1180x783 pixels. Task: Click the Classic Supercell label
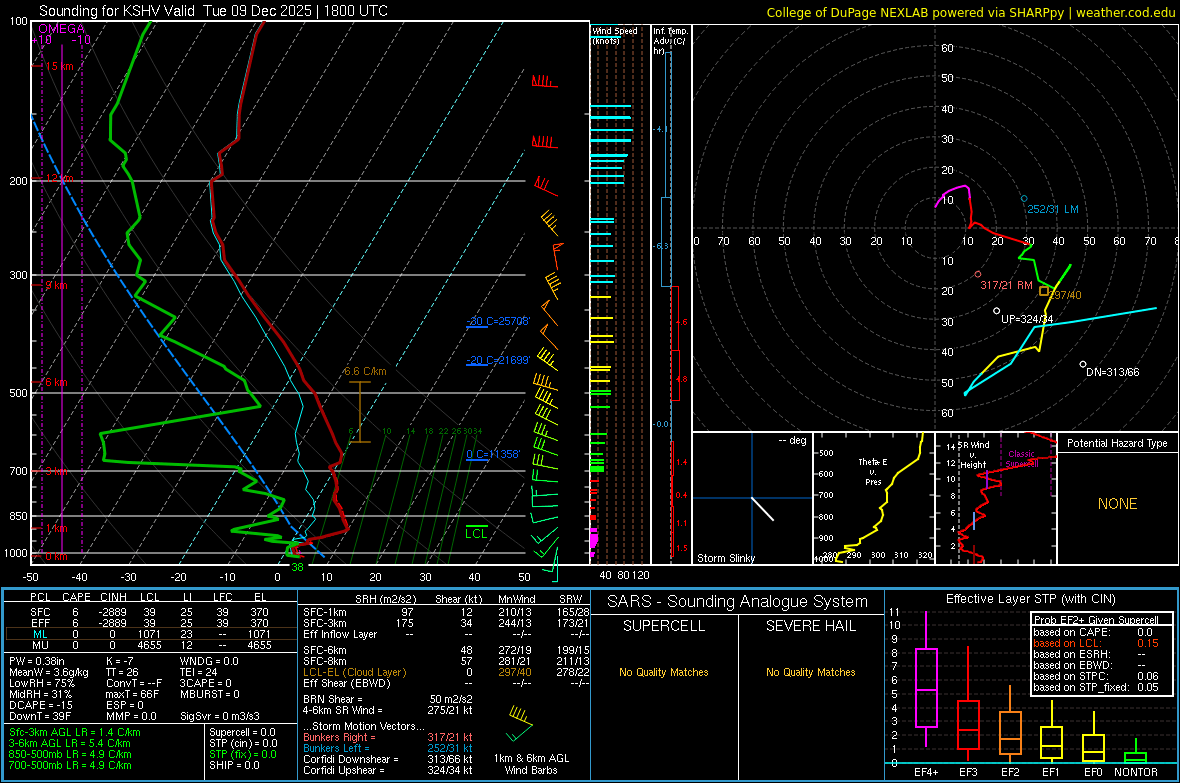[1022, 459]
